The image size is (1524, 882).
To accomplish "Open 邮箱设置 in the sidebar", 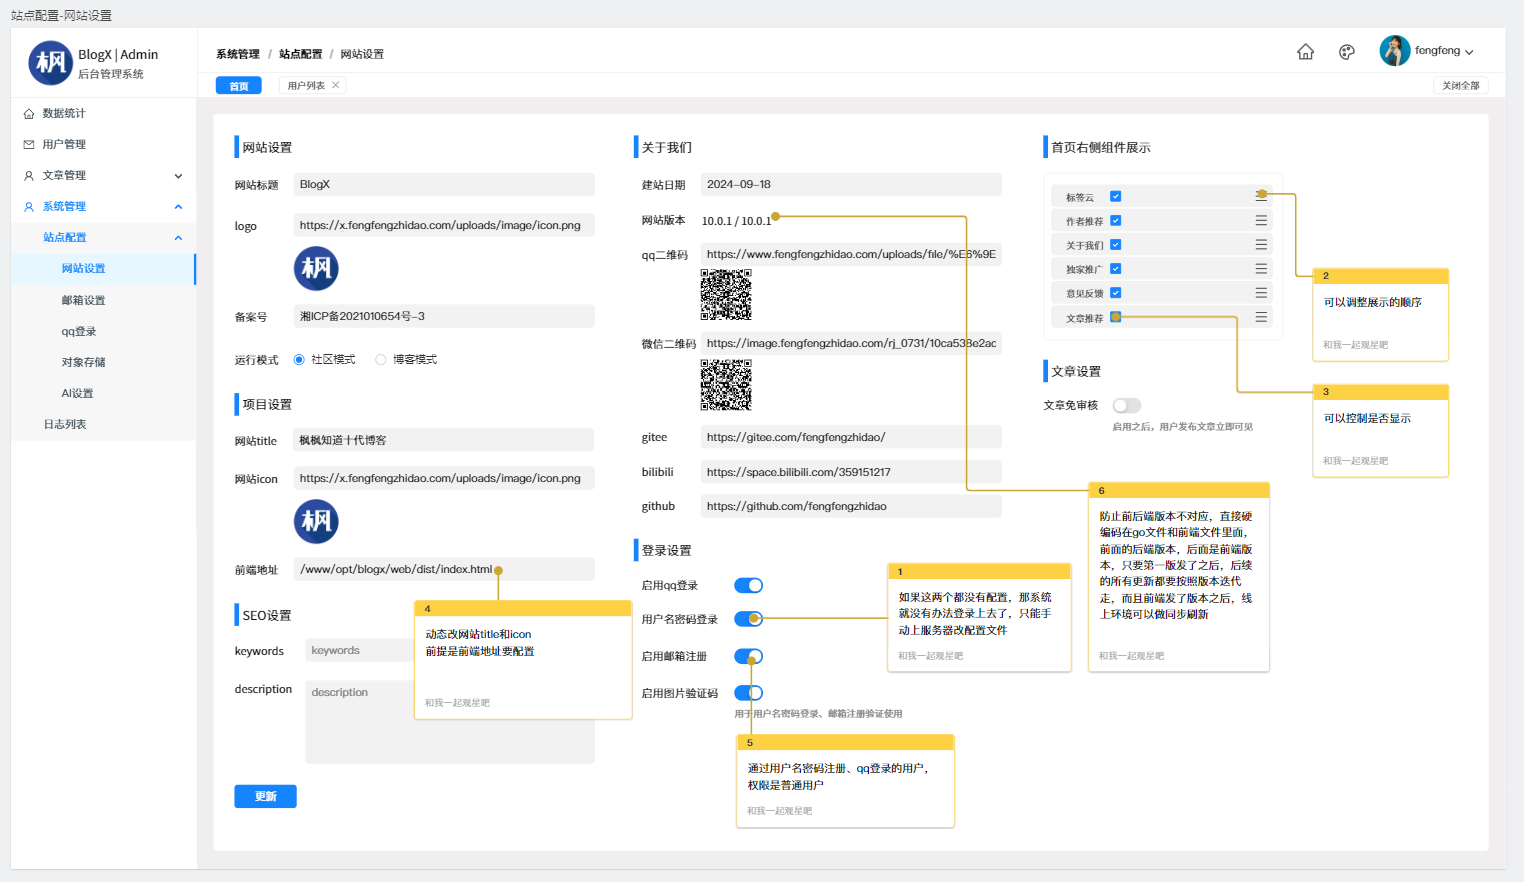I will [x=83, y=300].
